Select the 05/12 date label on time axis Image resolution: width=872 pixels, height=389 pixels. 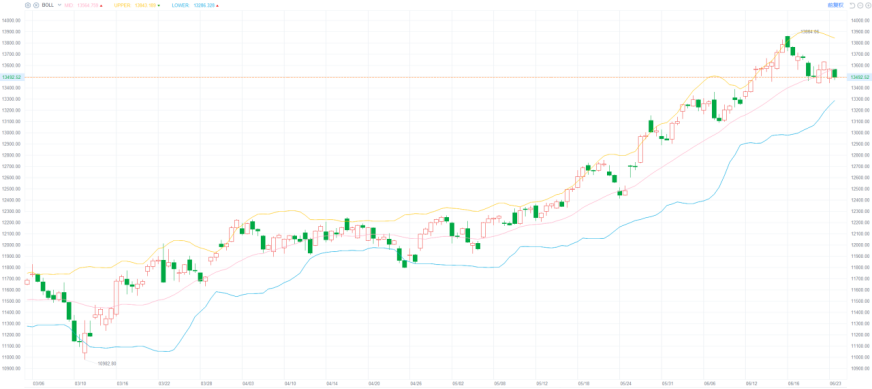[x=542, y=383]
